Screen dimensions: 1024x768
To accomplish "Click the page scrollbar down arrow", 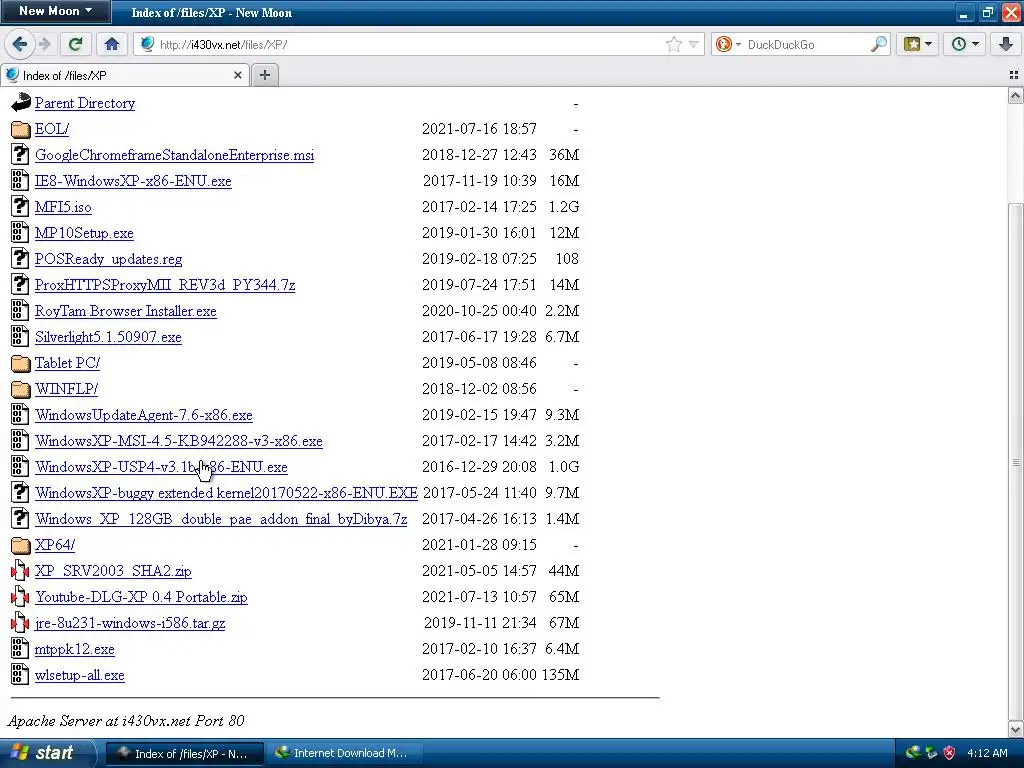I will pyautogui.click(x=1015, y=728).
